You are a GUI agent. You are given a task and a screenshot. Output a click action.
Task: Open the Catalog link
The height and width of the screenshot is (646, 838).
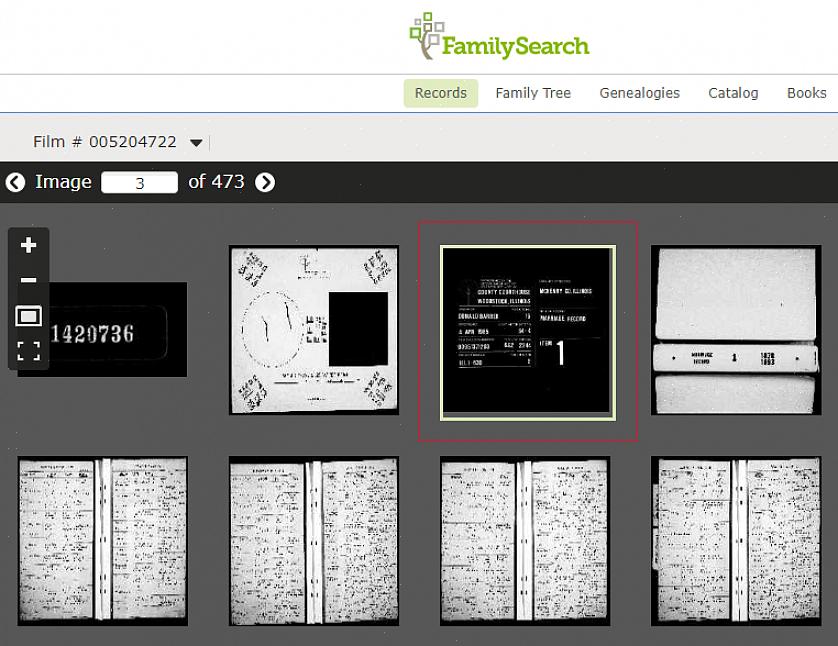click(733, 93)
